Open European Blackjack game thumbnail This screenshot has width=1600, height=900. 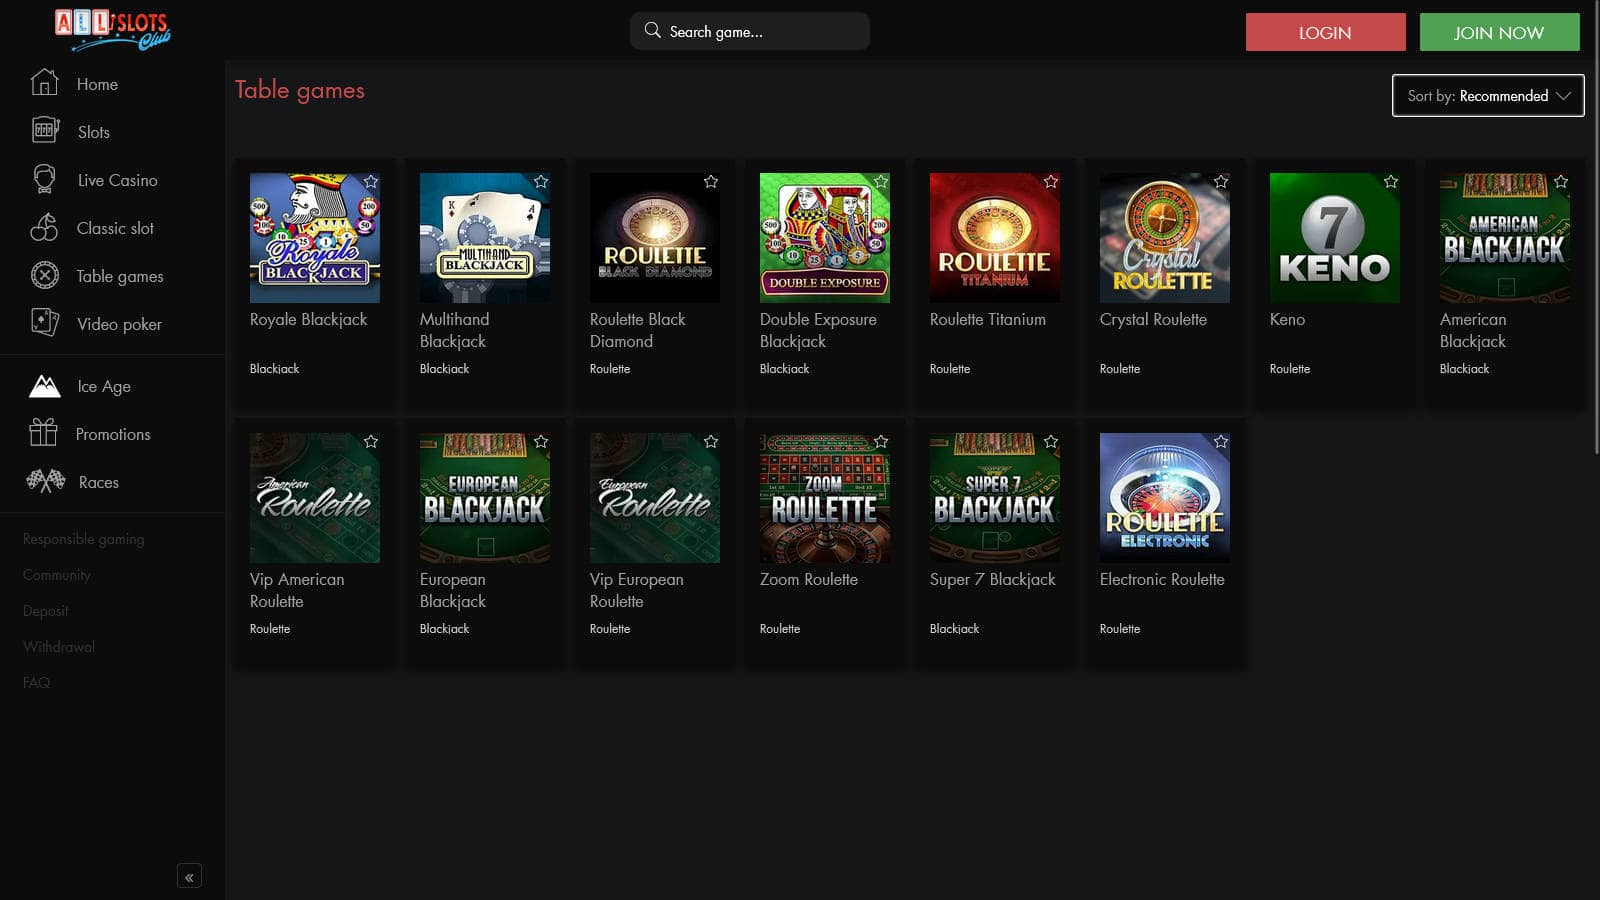pyautogui.click(x=485, y=498)
